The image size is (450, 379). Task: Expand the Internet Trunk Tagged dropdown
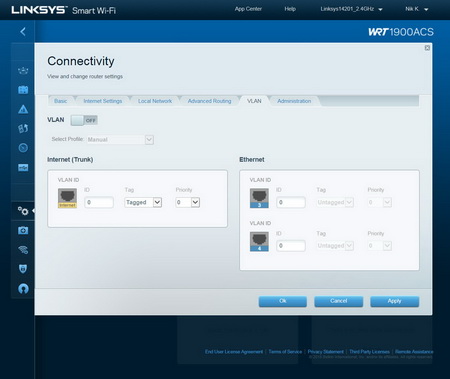[143, 202]
